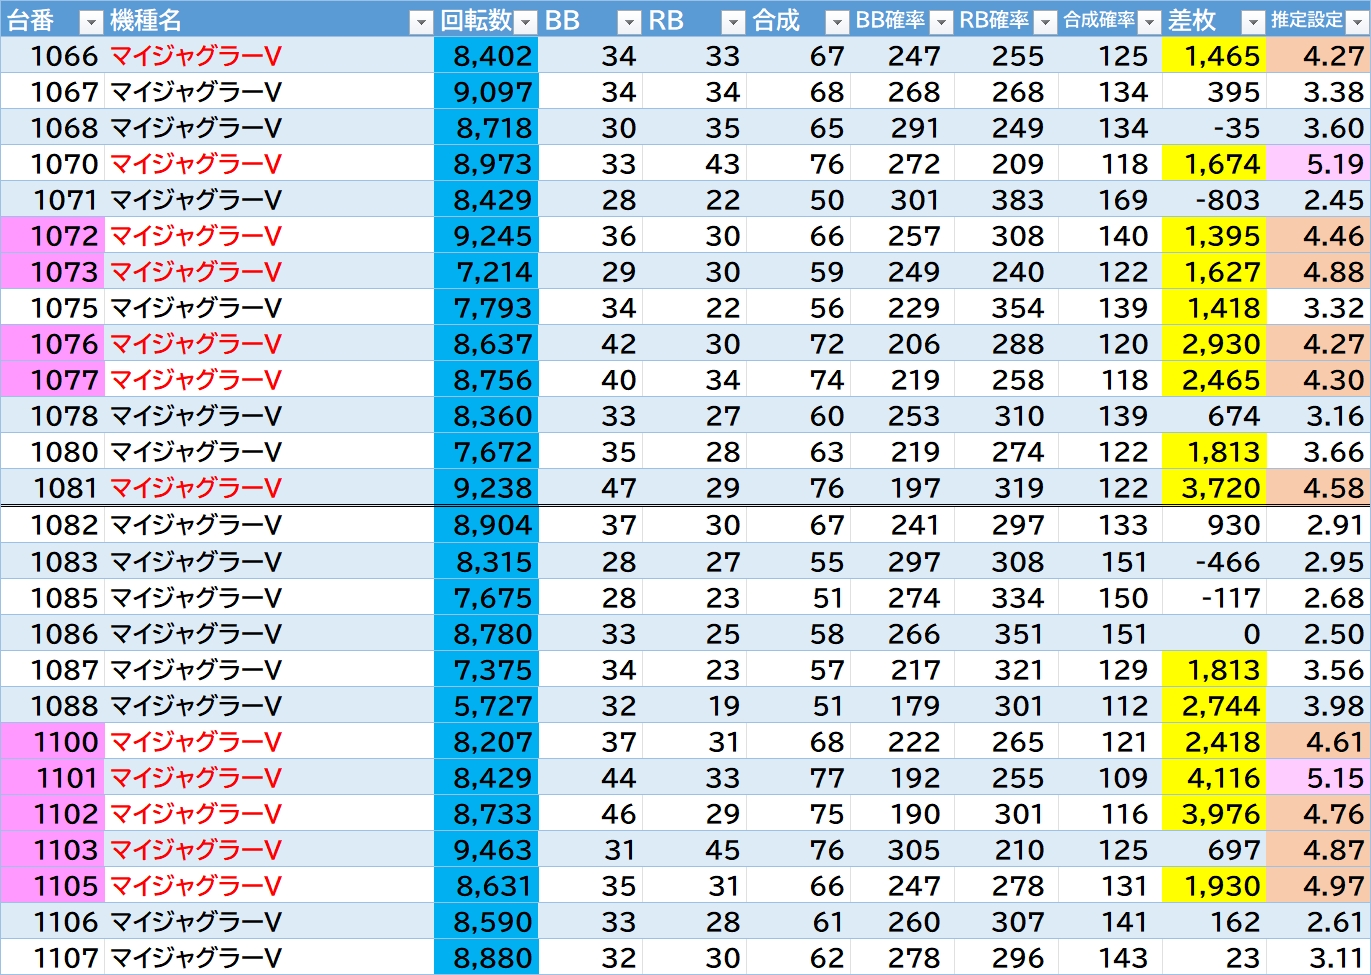Select the 機種名 header cell
This screenshot has width=1371, height=975.
coord(269,19)
